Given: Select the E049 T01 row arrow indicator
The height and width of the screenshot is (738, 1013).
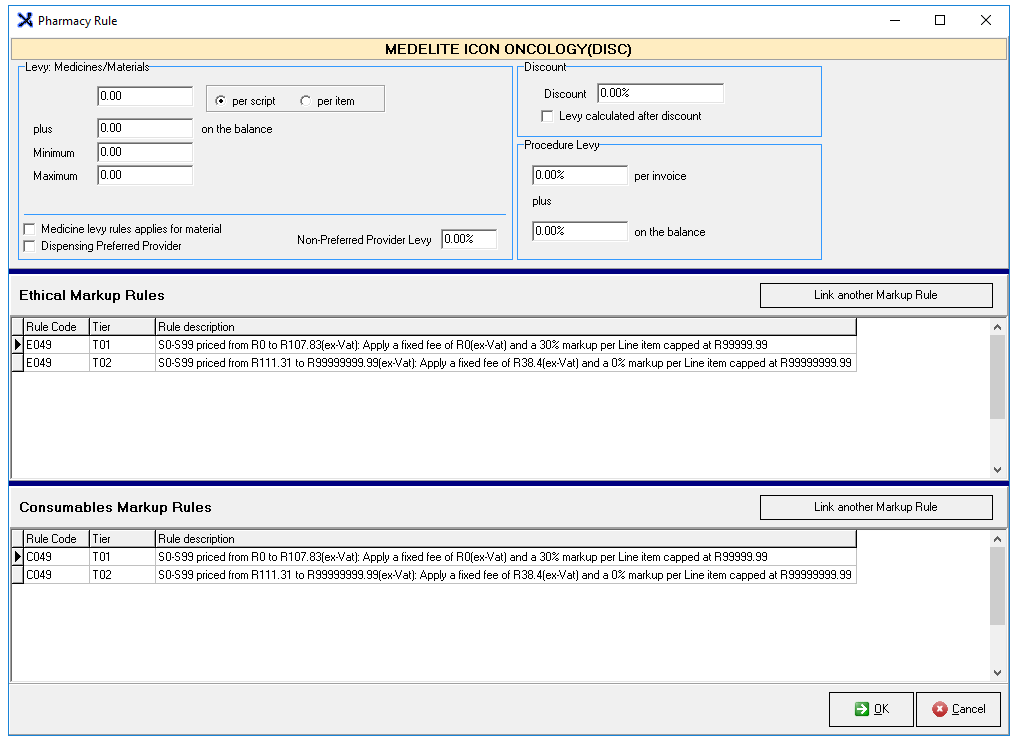Looking at the screenshot, I should [x=17, y=345].
